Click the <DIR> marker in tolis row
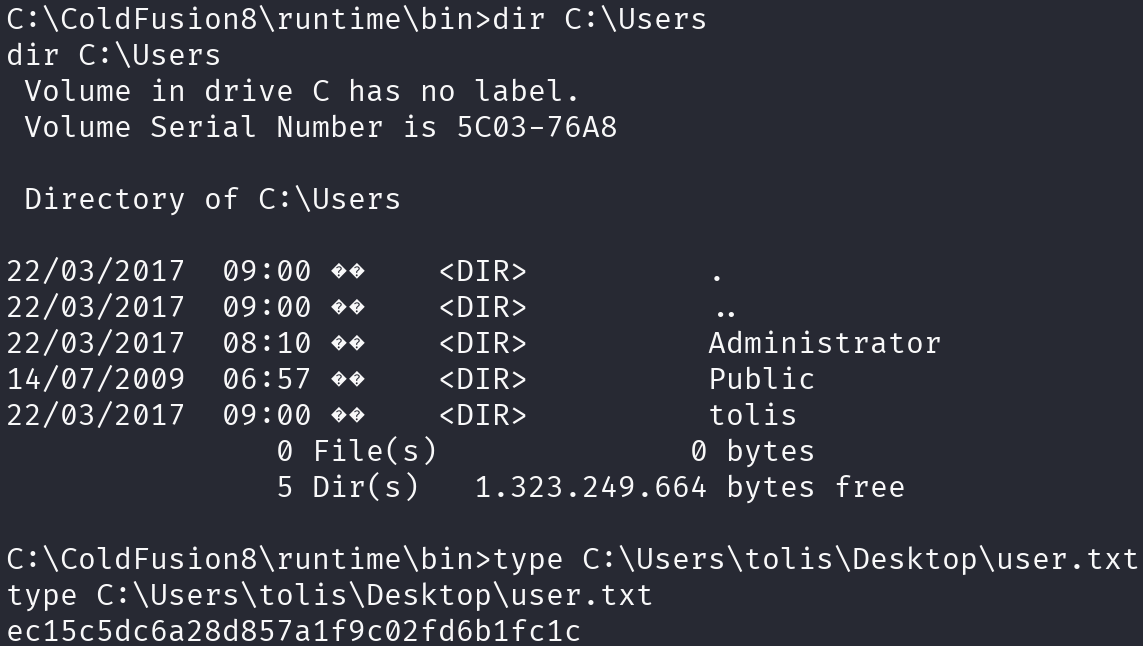Screen dimensions: 1143x646 point(483,414)
